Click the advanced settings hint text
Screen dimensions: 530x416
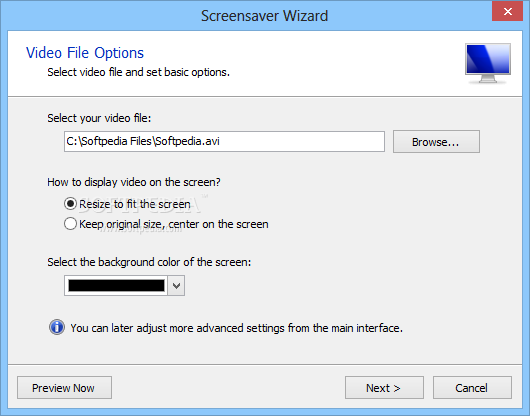237,328
